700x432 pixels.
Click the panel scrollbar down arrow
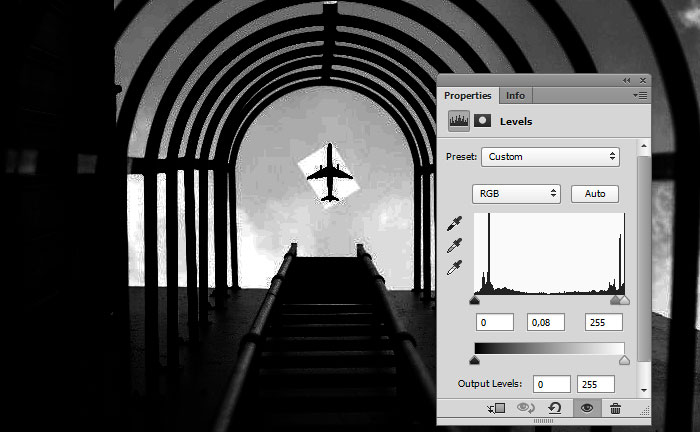644,390
